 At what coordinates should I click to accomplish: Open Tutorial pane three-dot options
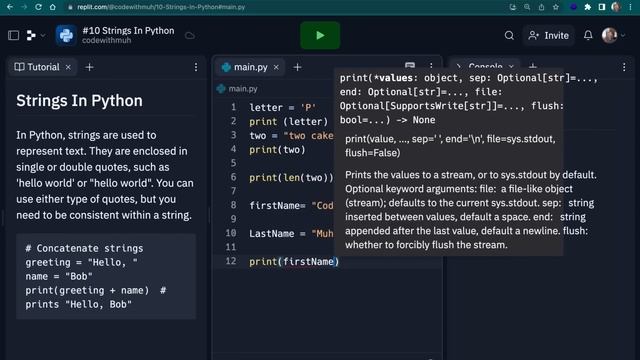point(196,67)
